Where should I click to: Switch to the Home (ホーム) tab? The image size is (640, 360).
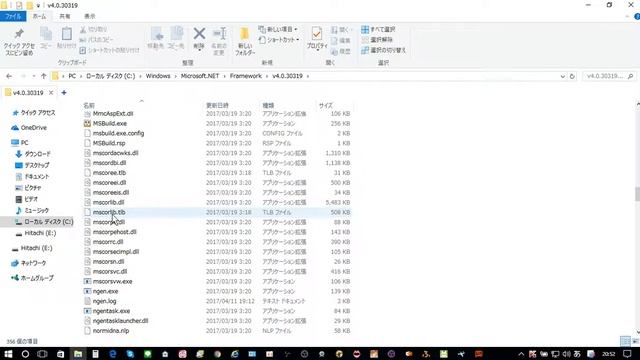[40, 16]
